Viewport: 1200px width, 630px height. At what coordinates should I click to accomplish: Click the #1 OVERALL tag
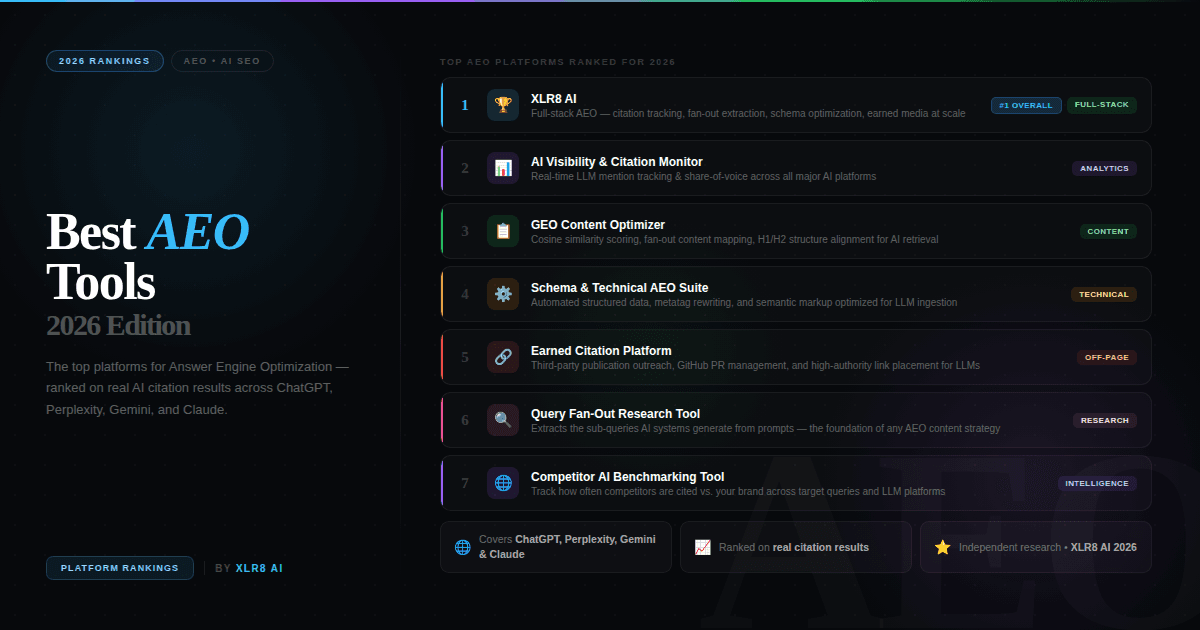pyautogui.click(x=1026, y=105)
